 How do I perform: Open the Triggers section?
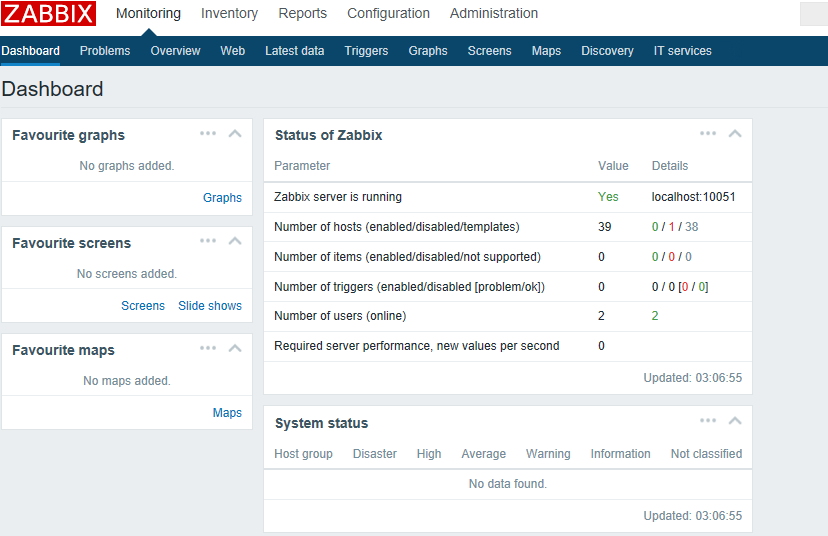[366, 51]
